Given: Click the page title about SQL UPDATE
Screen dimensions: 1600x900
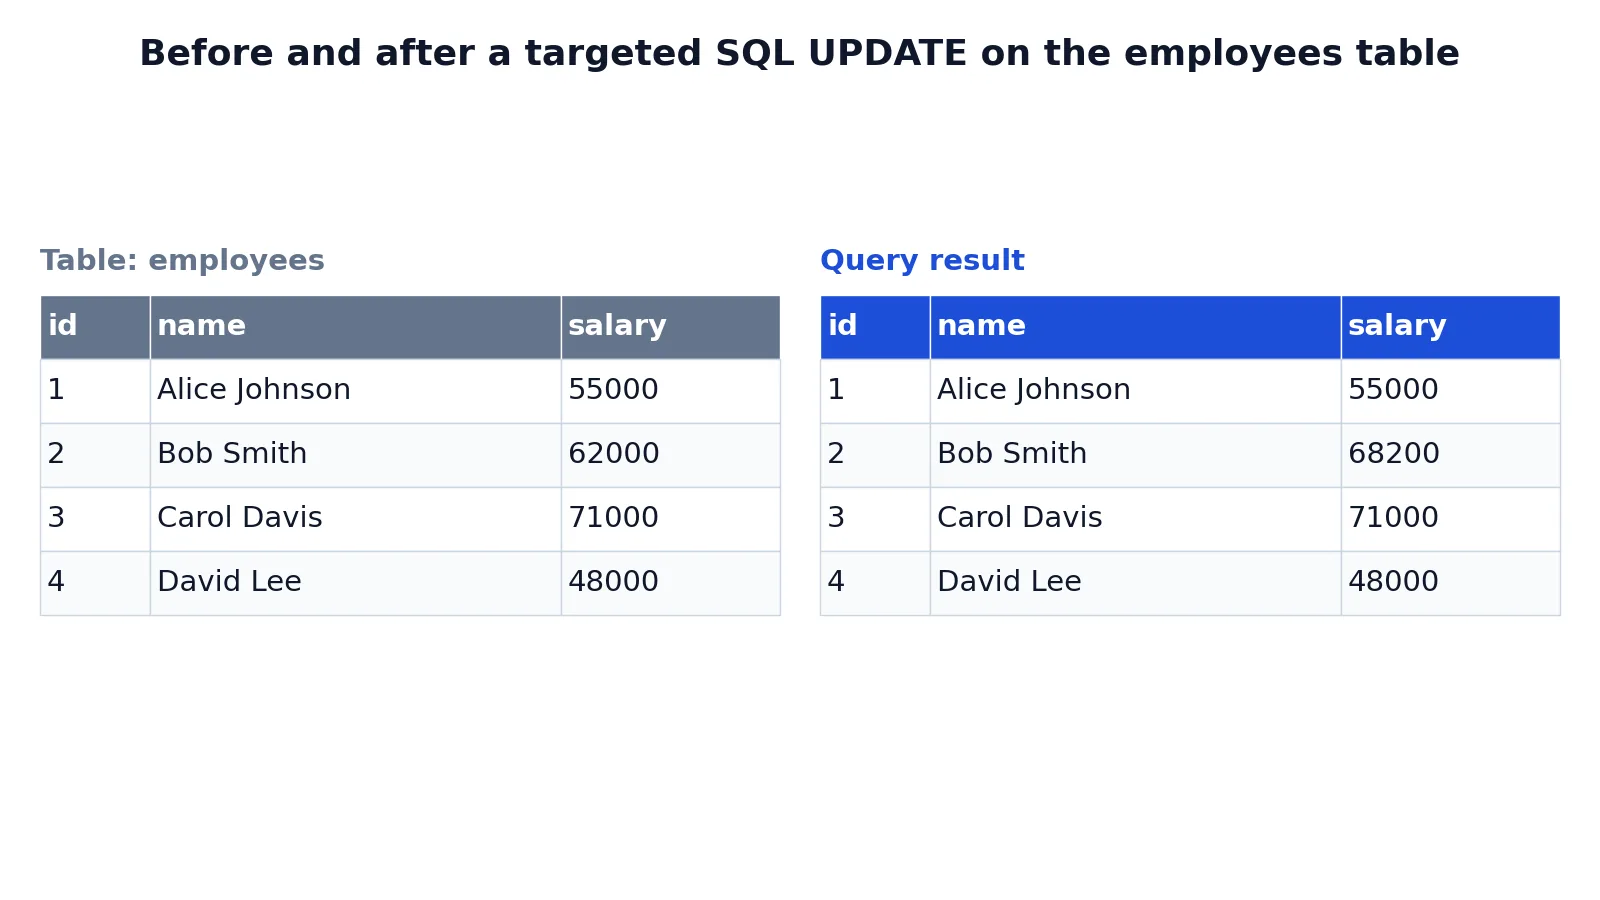Looking at the screenshot, I should (799, 54).
